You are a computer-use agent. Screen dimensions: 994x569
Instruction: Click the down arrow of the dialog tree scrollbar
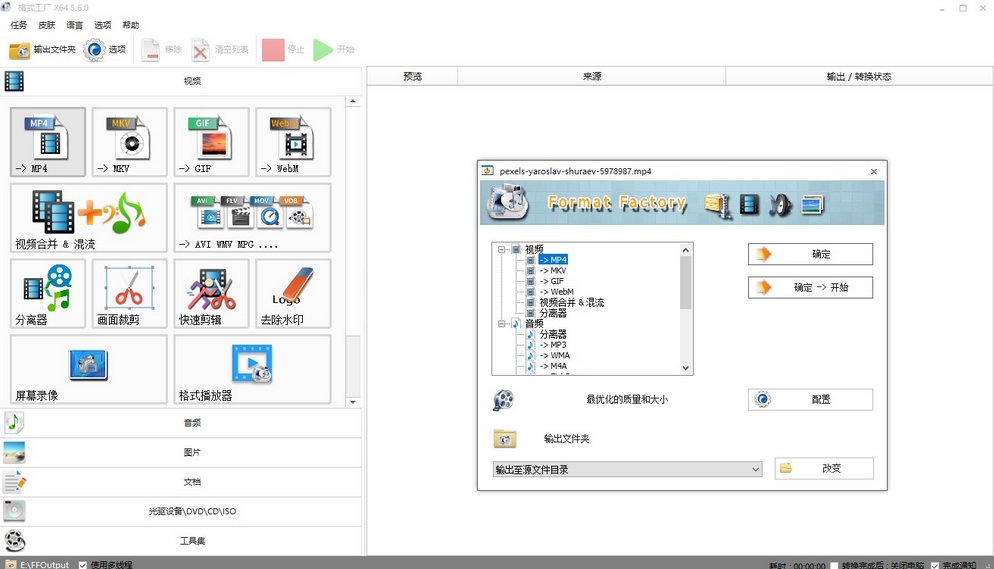(x=685, y=368)
